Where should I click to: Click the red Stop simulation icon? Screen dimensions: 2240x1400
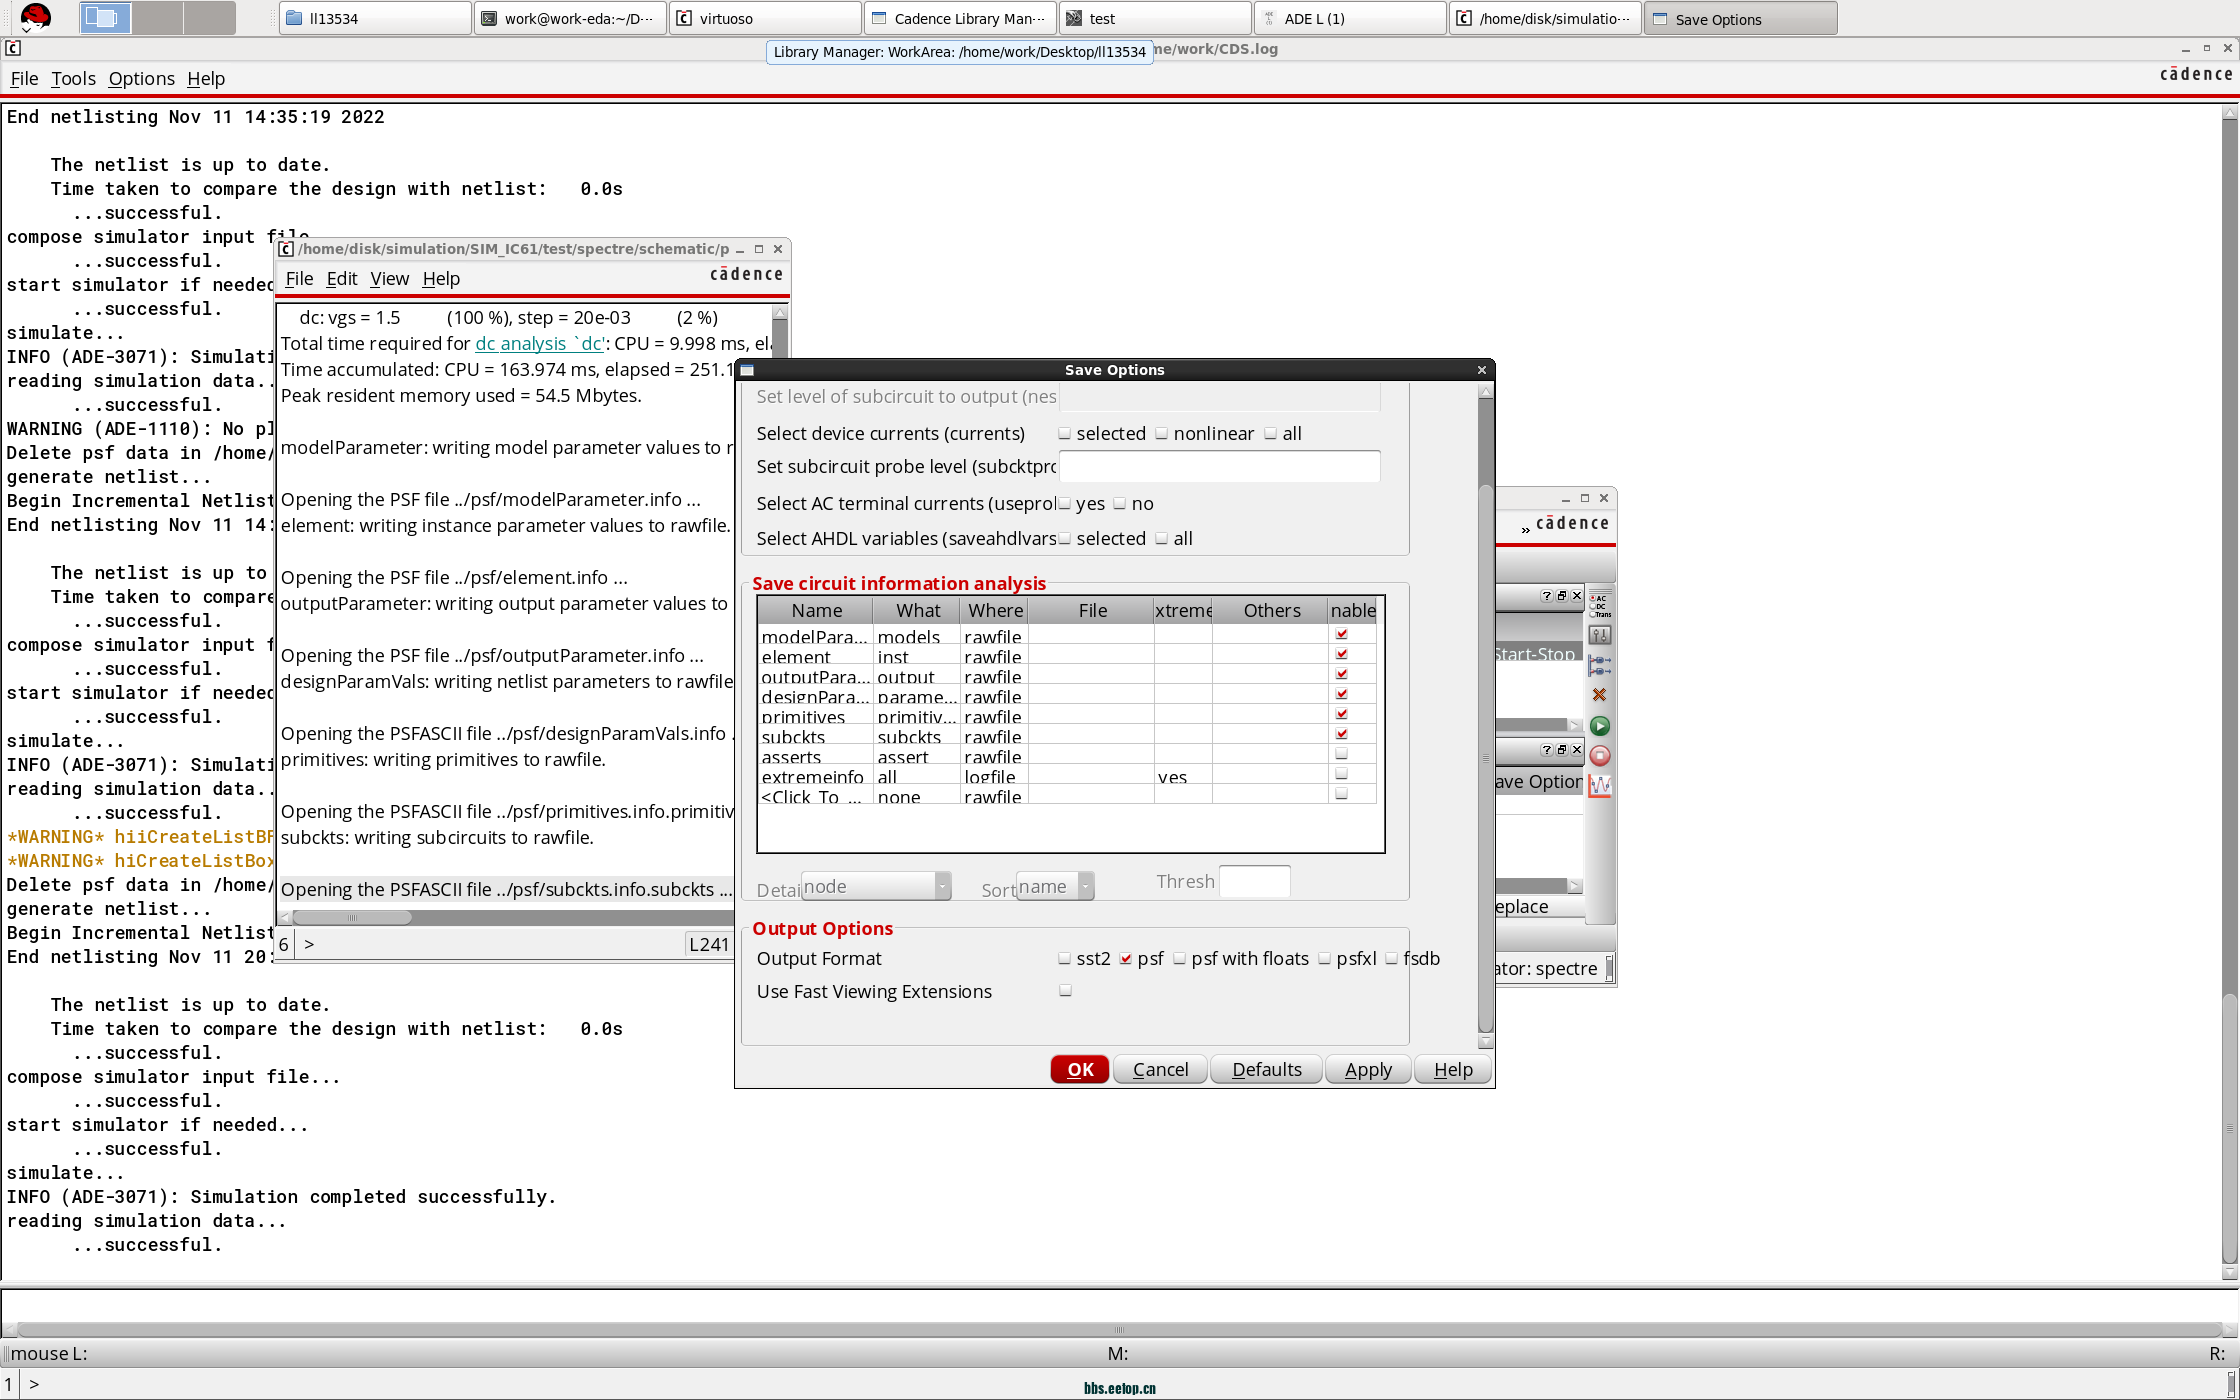[1600, 756]
